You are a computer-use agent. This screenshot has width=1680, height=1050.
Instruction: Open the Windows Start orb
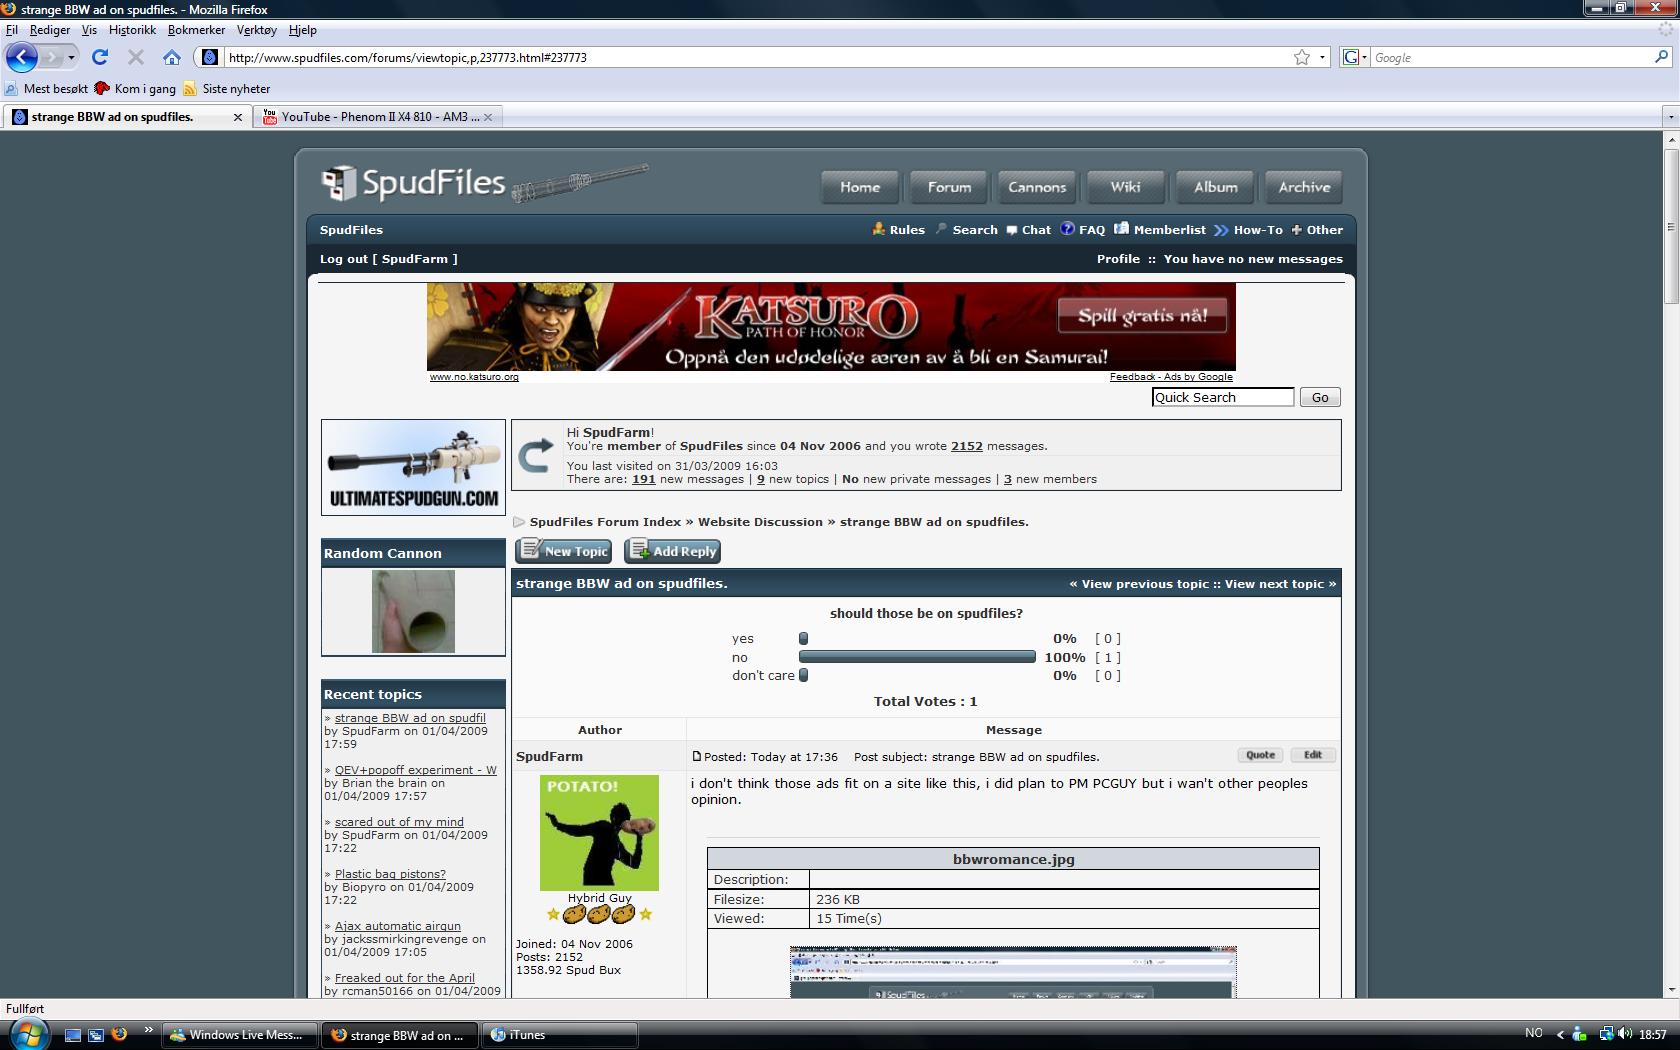(26, 1033)
